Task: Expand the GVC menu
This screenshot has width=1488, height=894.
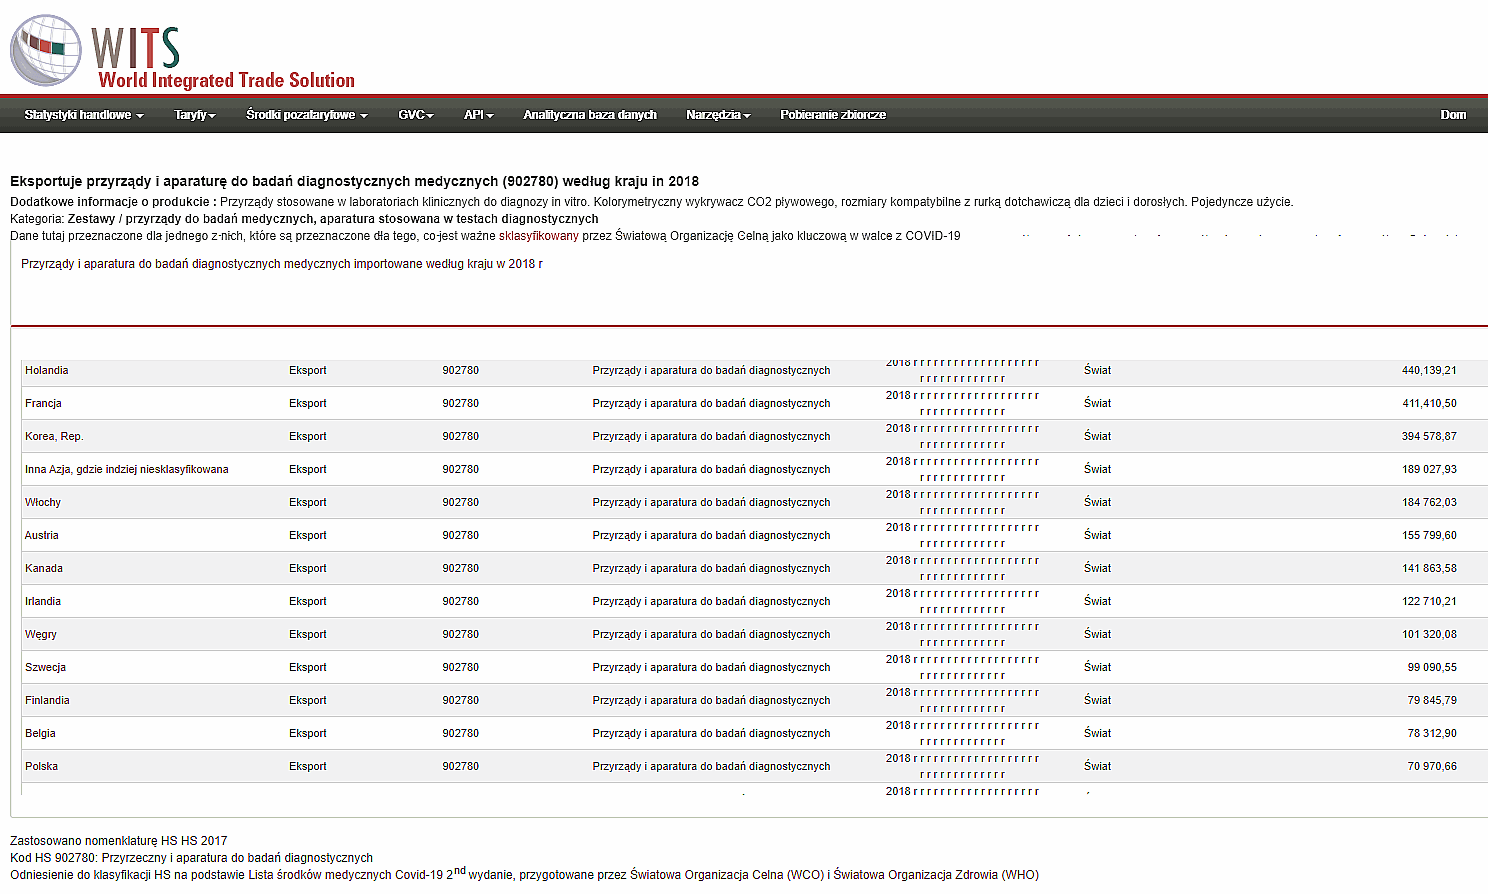Action: pyautogui.click(x=416, y=115)
